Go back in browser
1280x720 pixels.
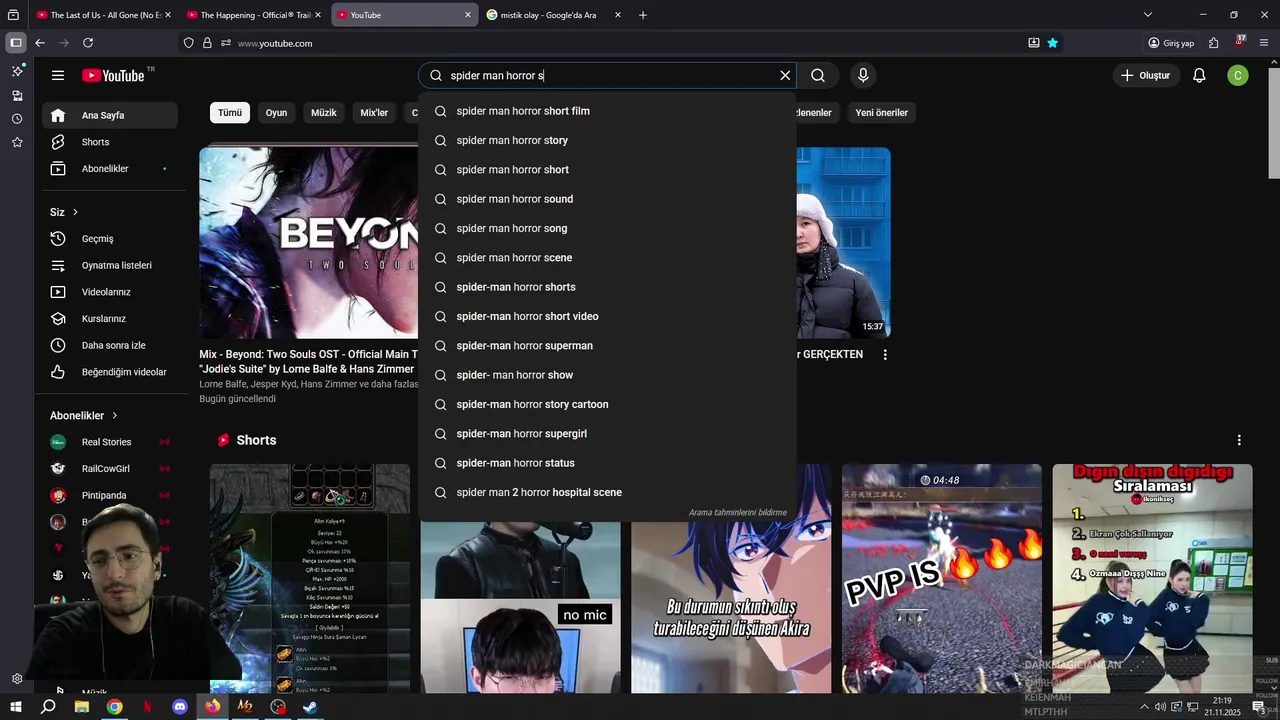point(39,43)
